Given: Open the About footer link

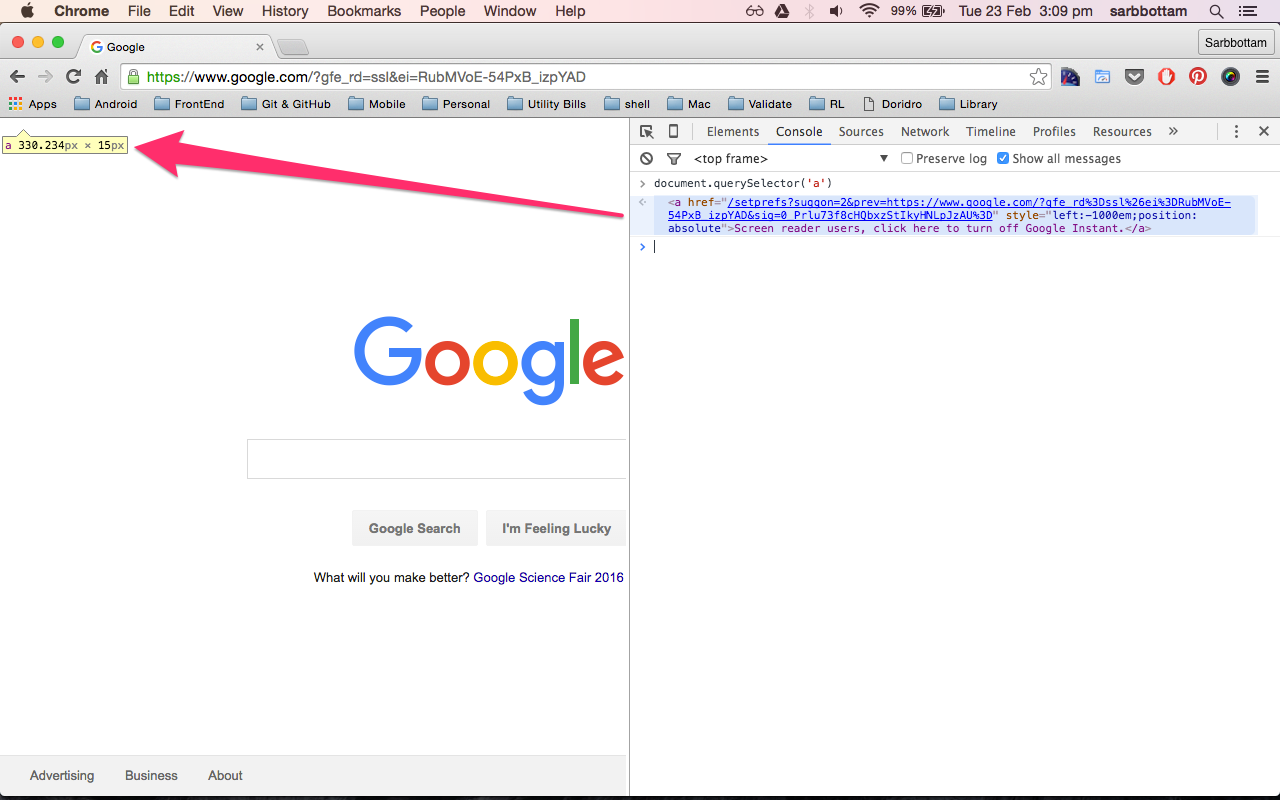Looking at the screenshot, I should (225, 775).
